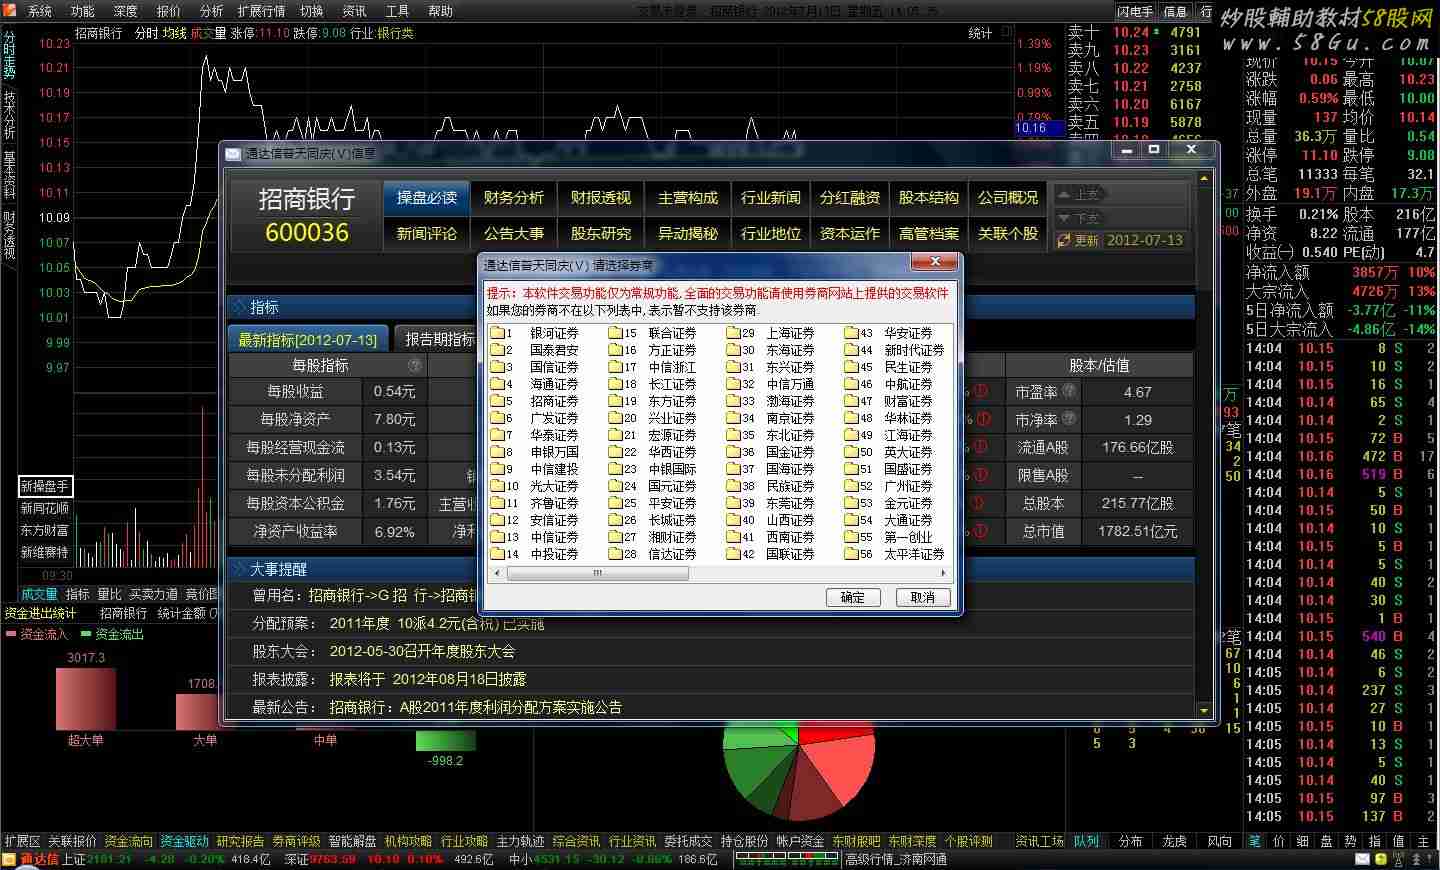1440x870 pixels.
Task: Open 委托成交 bottom toolbar item
Action: [689, 841]
